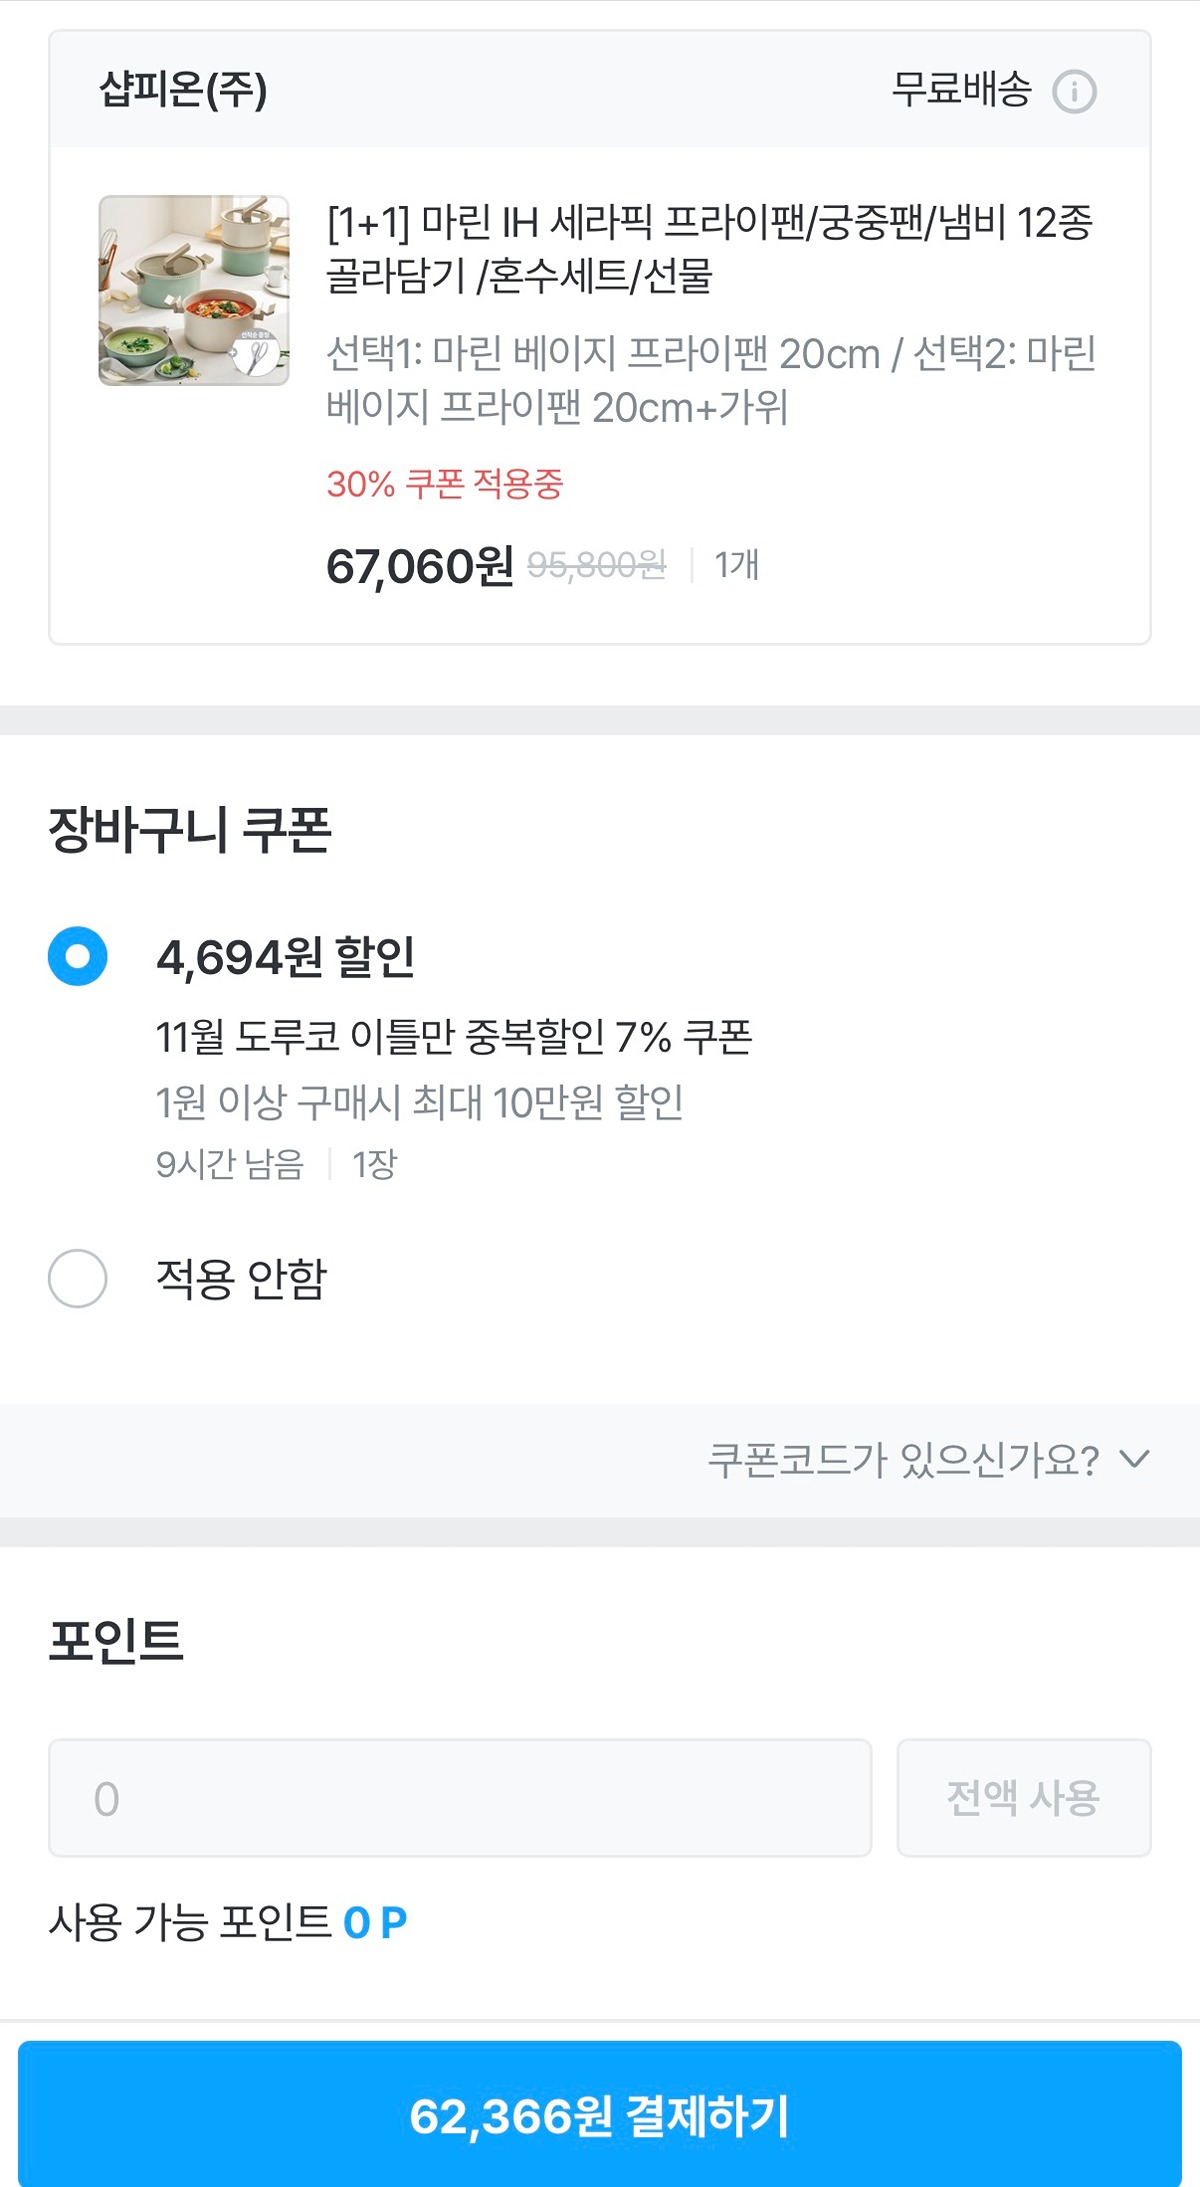
Task: Select the 적용 안함 radio button
Action: click(78, 1278)
